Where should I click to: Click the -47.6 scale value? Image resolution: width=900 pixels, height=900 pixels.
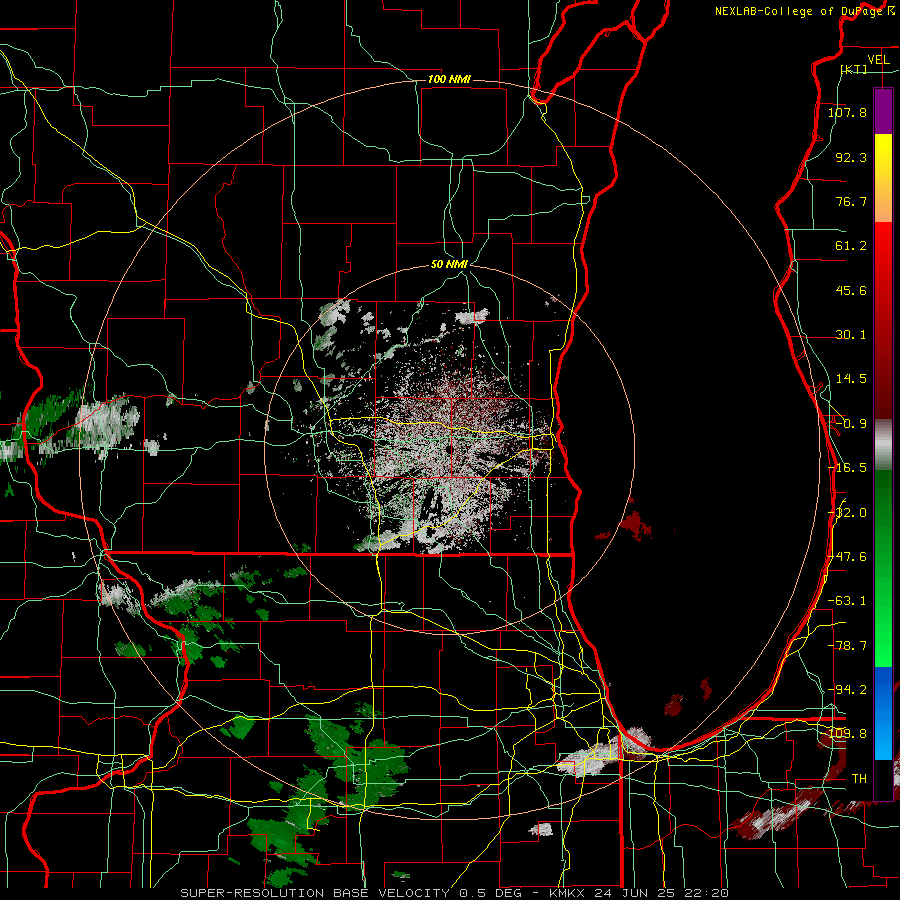[847, 557]
